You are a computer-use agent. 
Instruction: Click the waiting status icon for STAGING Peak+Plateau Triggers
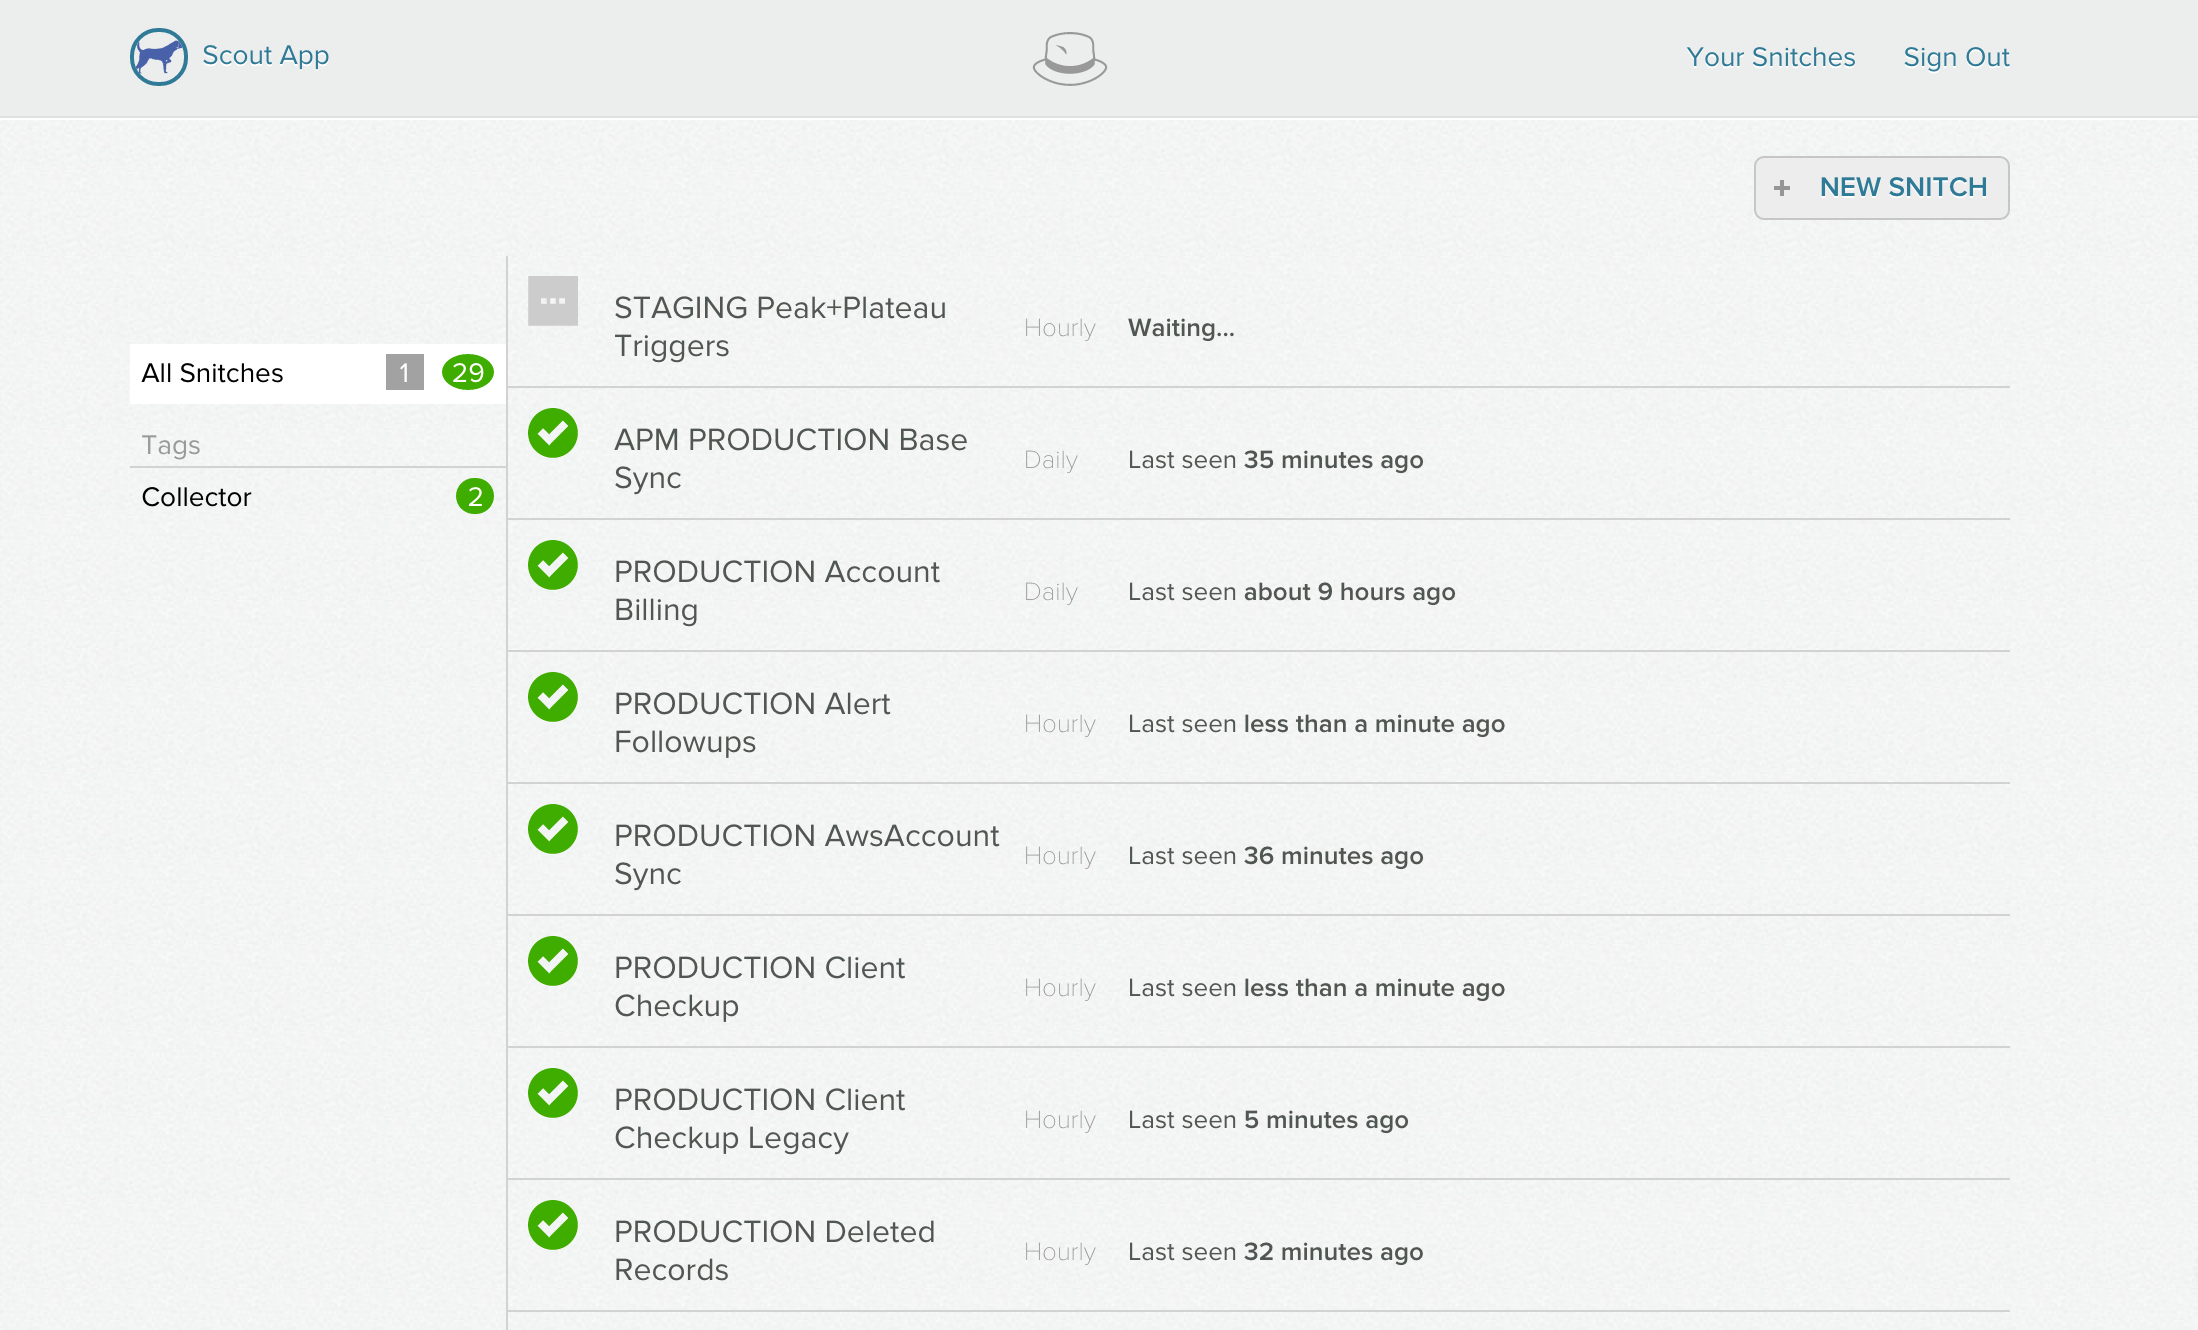(x=553, y=301)
